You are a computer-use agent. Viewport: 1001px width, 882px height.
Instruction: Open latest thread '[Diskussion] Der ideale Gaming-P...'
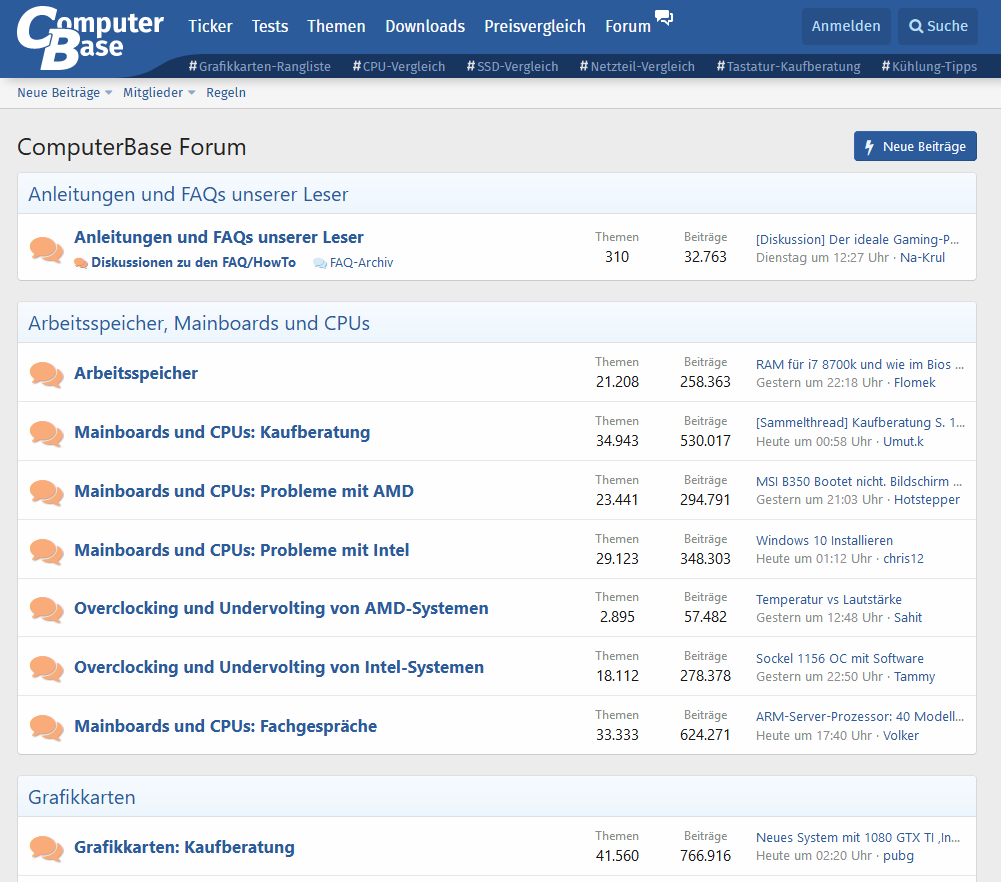[857, 239]
